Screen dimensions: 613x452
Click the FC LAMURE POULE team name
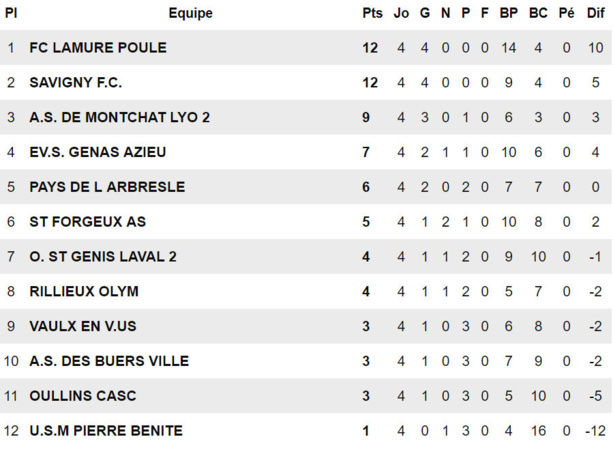coord(98,48)
